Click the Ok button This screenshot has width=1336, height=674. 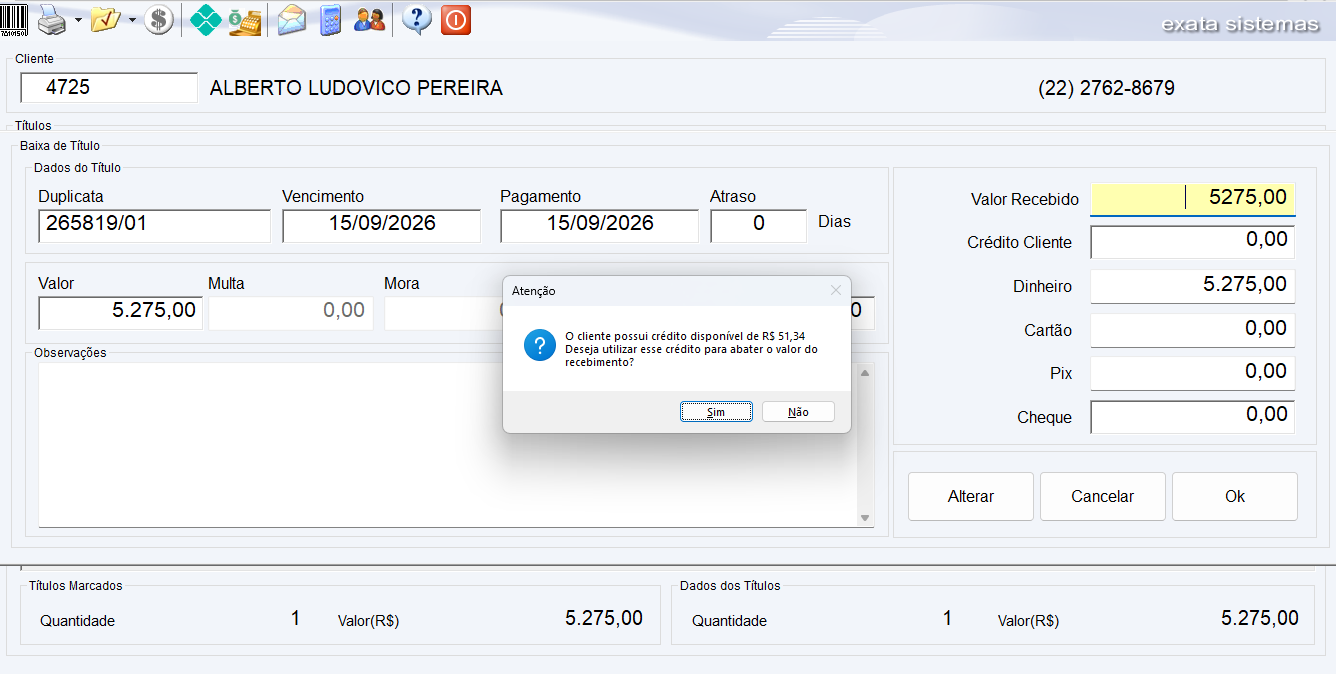click(1235, 496)
